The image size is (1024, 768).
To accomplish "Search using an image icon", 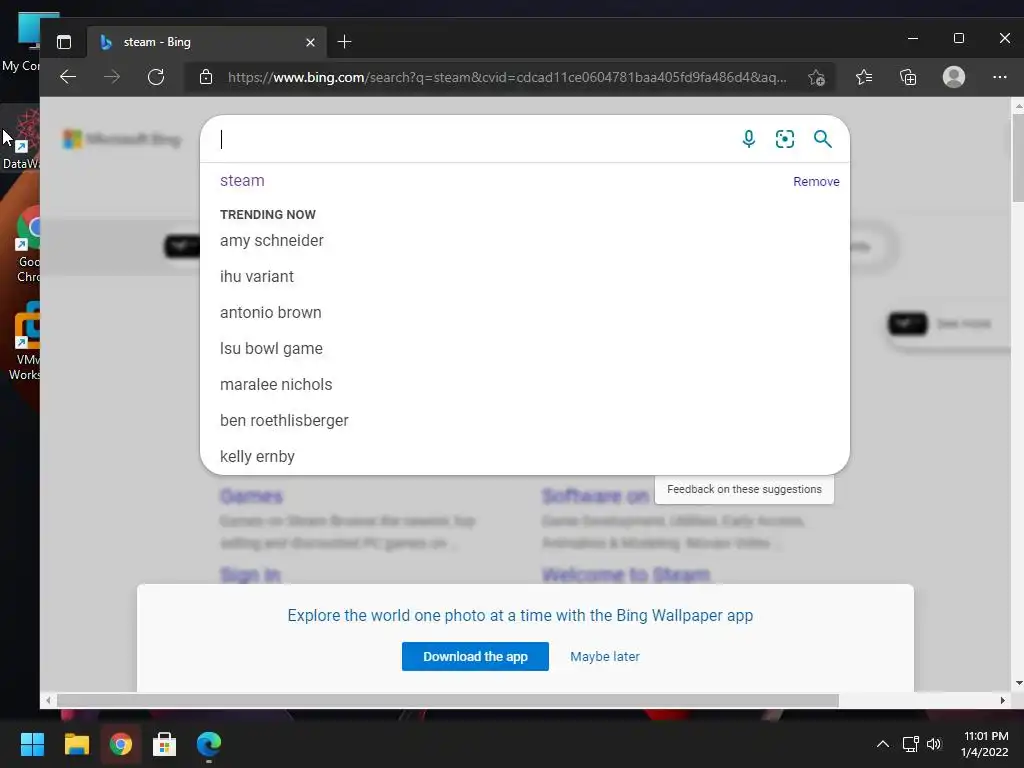I will pyautogui.click(x=784, y=138).
